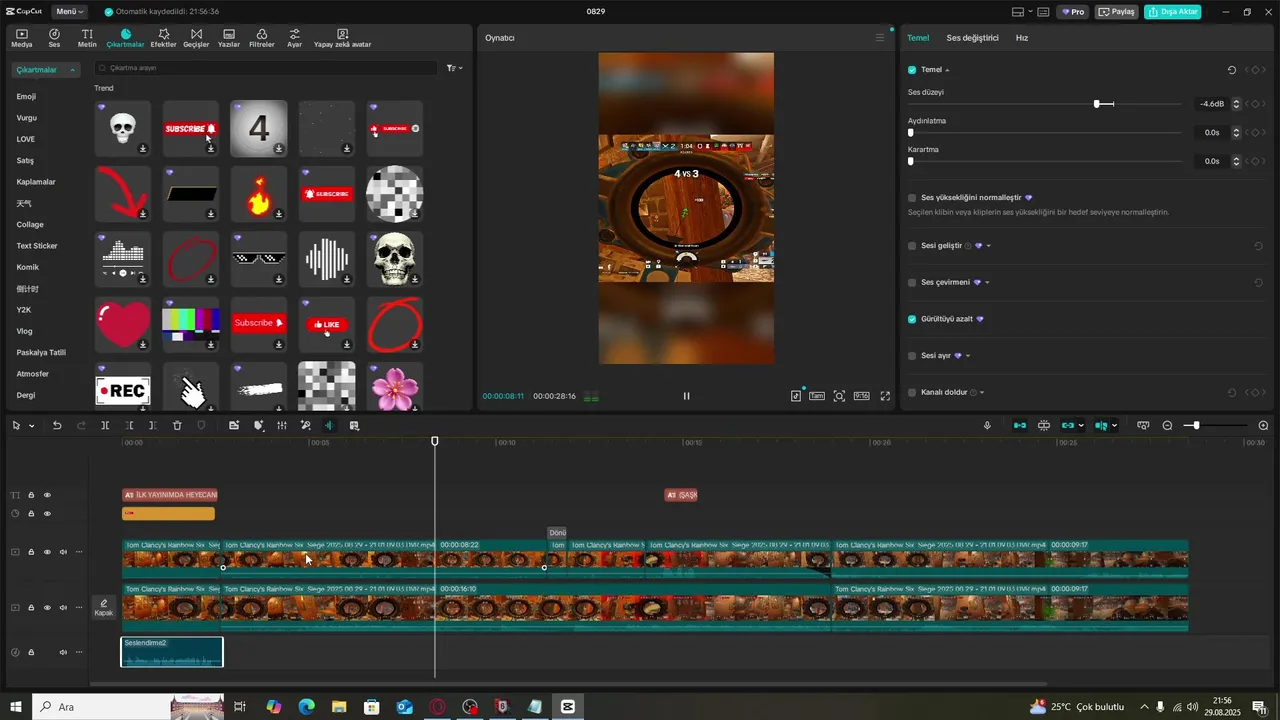Select the Emoji sticker category

tap(27, 97)
